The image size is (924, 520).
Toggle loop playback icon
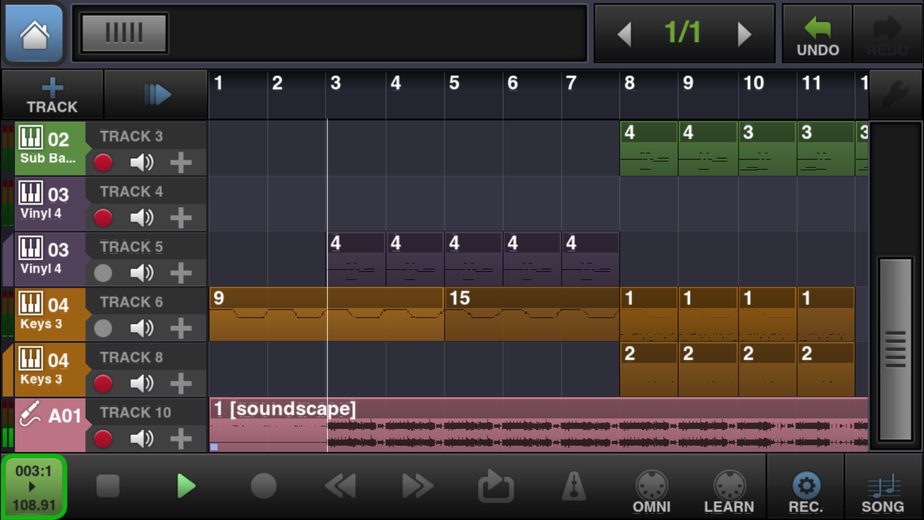[496, 486]
